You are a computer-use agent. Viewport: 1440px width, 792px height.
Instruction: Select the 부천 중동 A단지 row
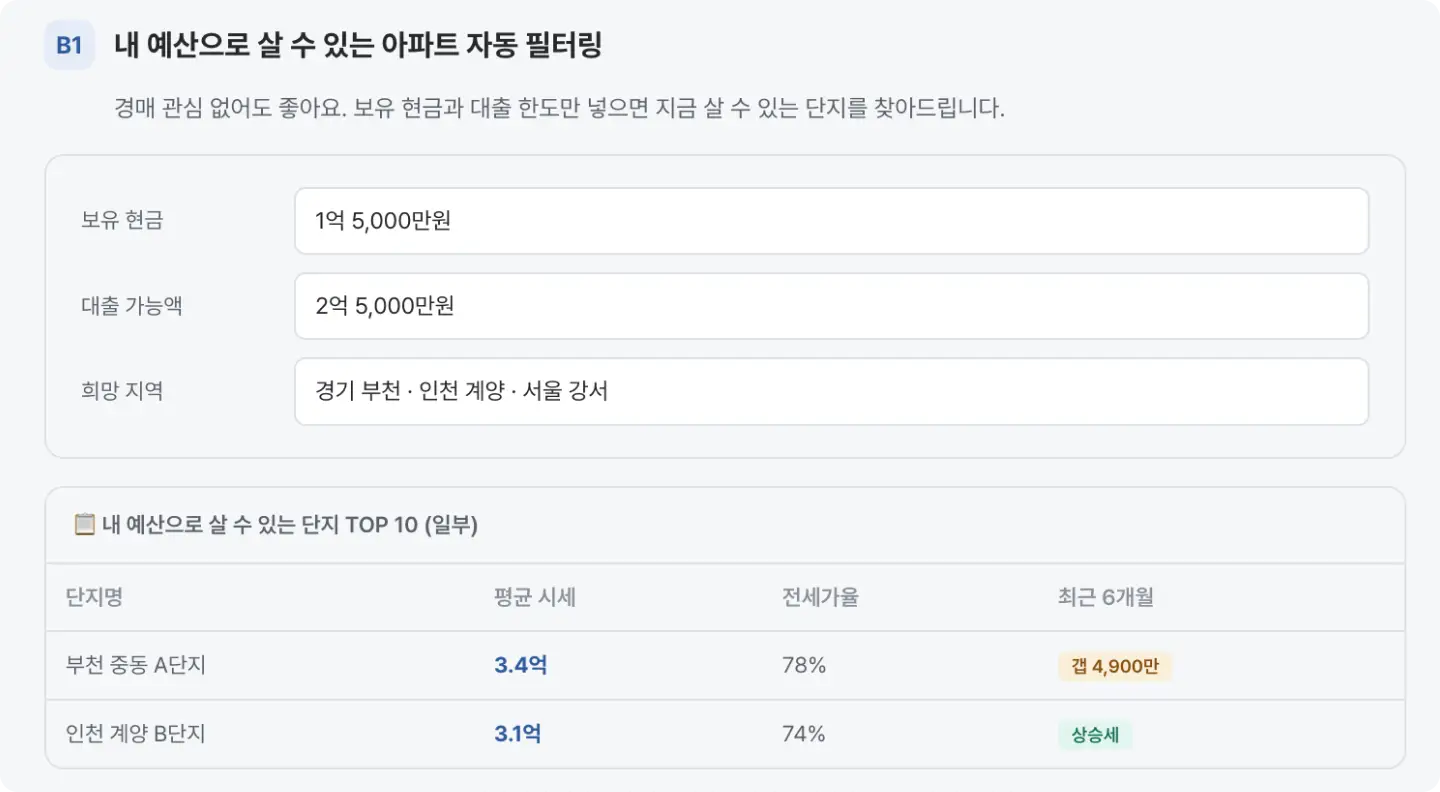(x=725, y=665)
